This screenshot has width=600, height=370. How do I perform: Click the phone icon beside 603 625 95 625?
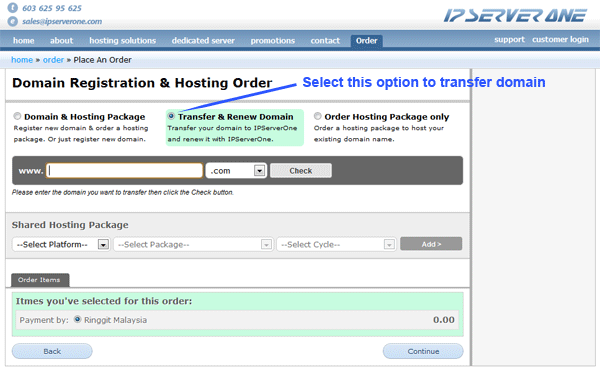click(13, 8)
